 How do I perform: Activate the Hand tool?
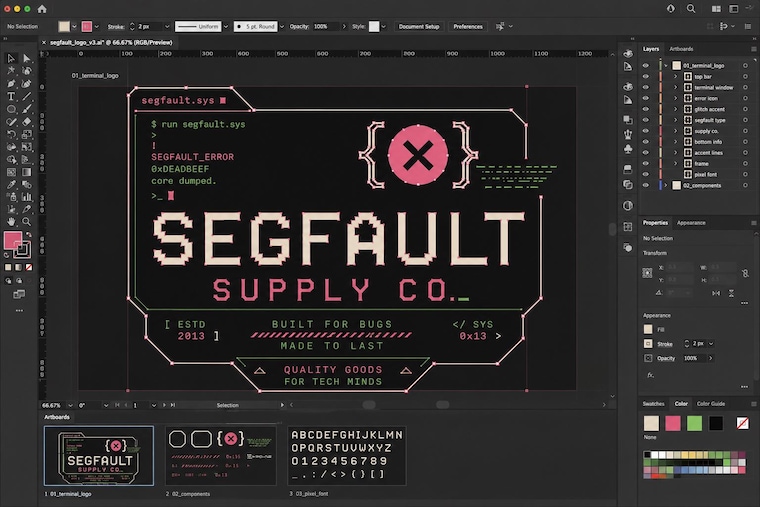point(11,222)
